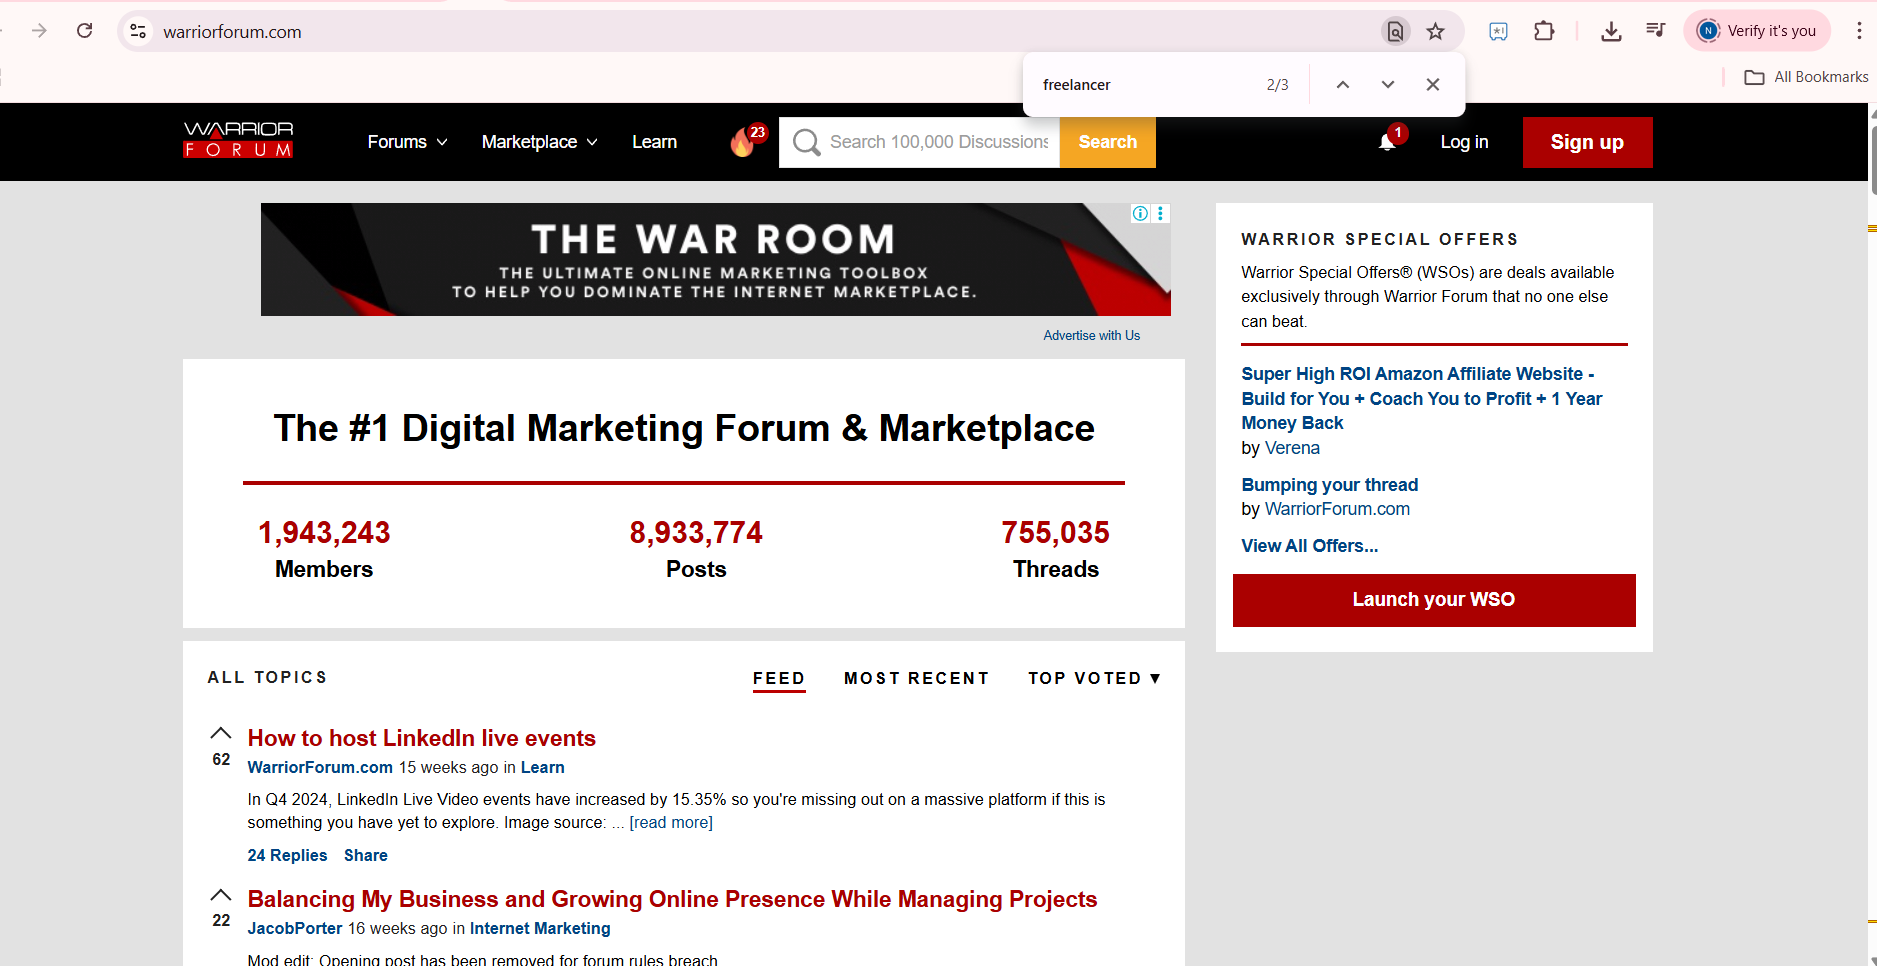Open the Bumping your thread offer

1329,485
